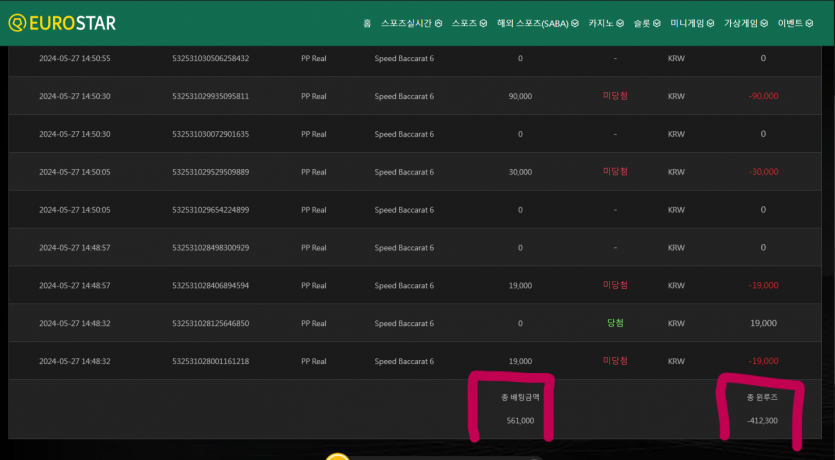This screenshot has height=460, width=835.
Task: Click 미당첨 in row 532531028001161218
Action: [x=615, y=360]
